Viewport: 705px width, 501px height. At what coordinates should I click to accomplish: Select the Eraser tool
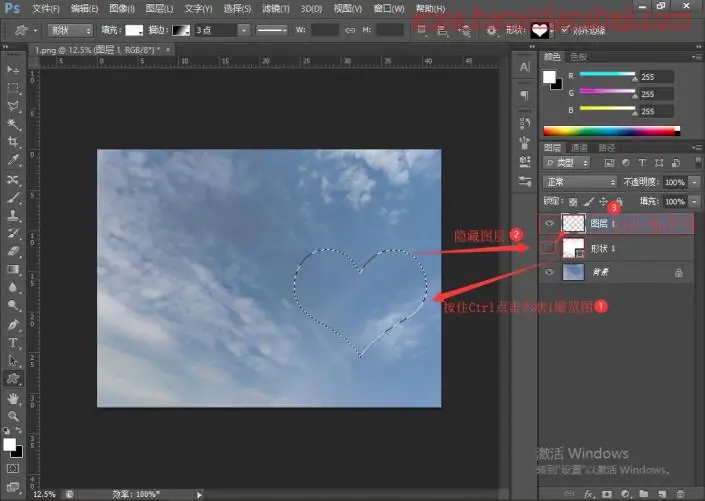[13, 251]
